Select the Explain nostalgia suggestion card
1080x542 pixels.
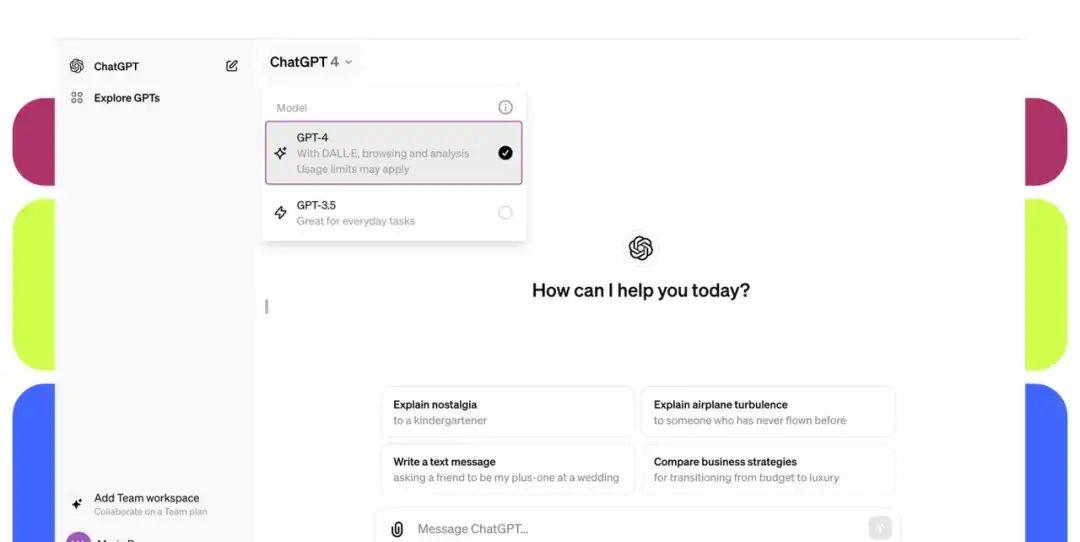pos(507,412)
